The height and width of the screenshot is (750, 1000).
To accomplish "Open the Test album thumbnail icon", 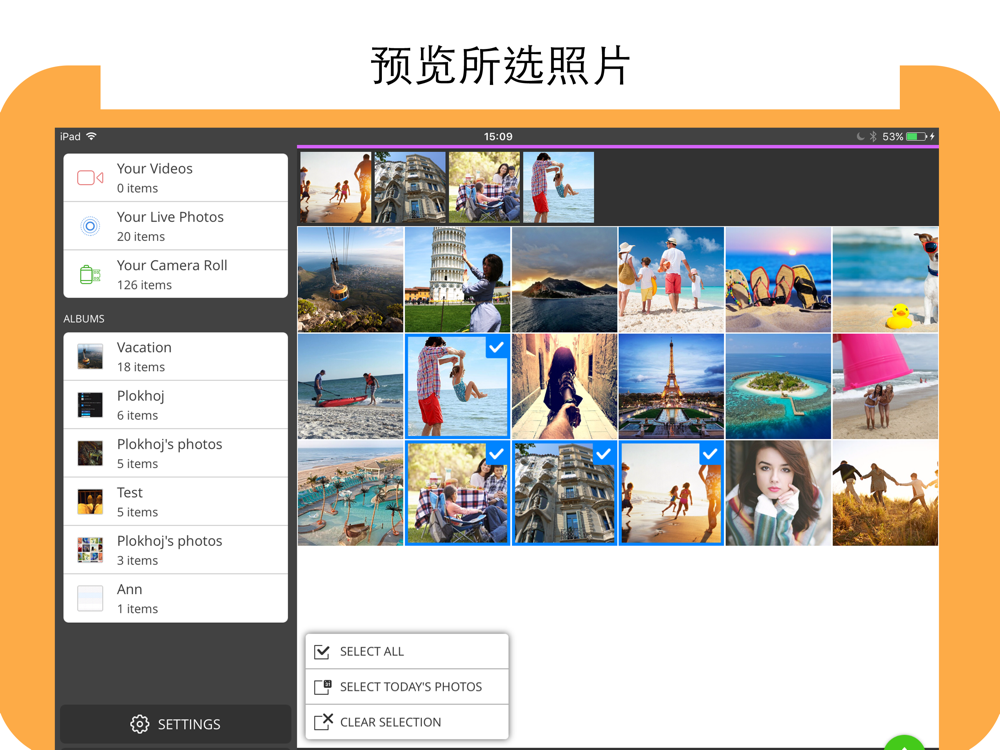I will (90, 502).
